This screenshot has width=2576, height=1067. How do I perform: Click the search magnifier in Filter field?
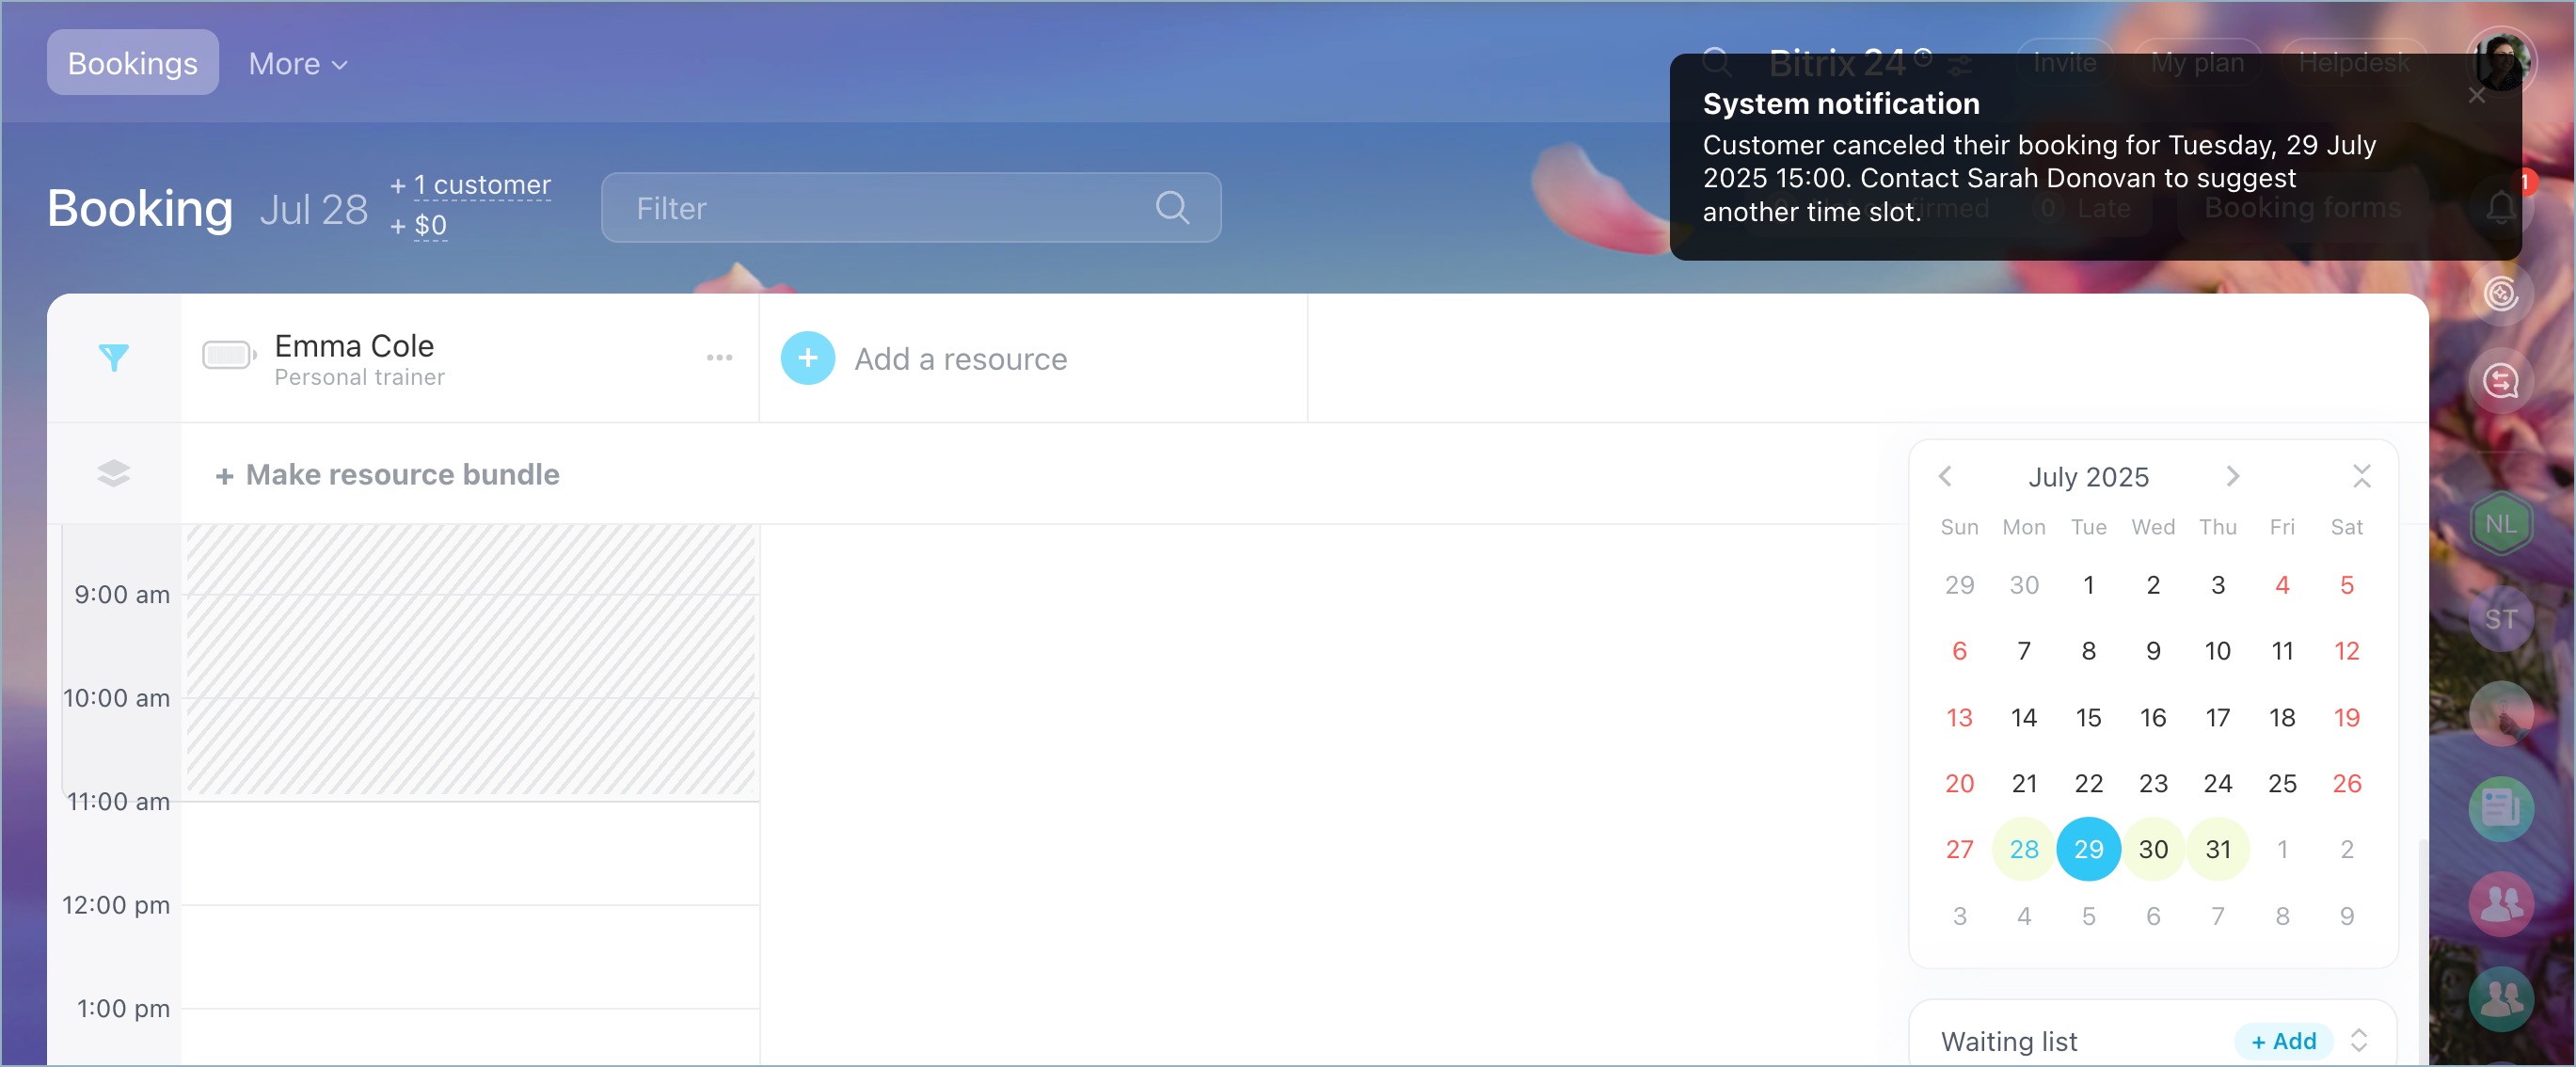click(1171, 207)
